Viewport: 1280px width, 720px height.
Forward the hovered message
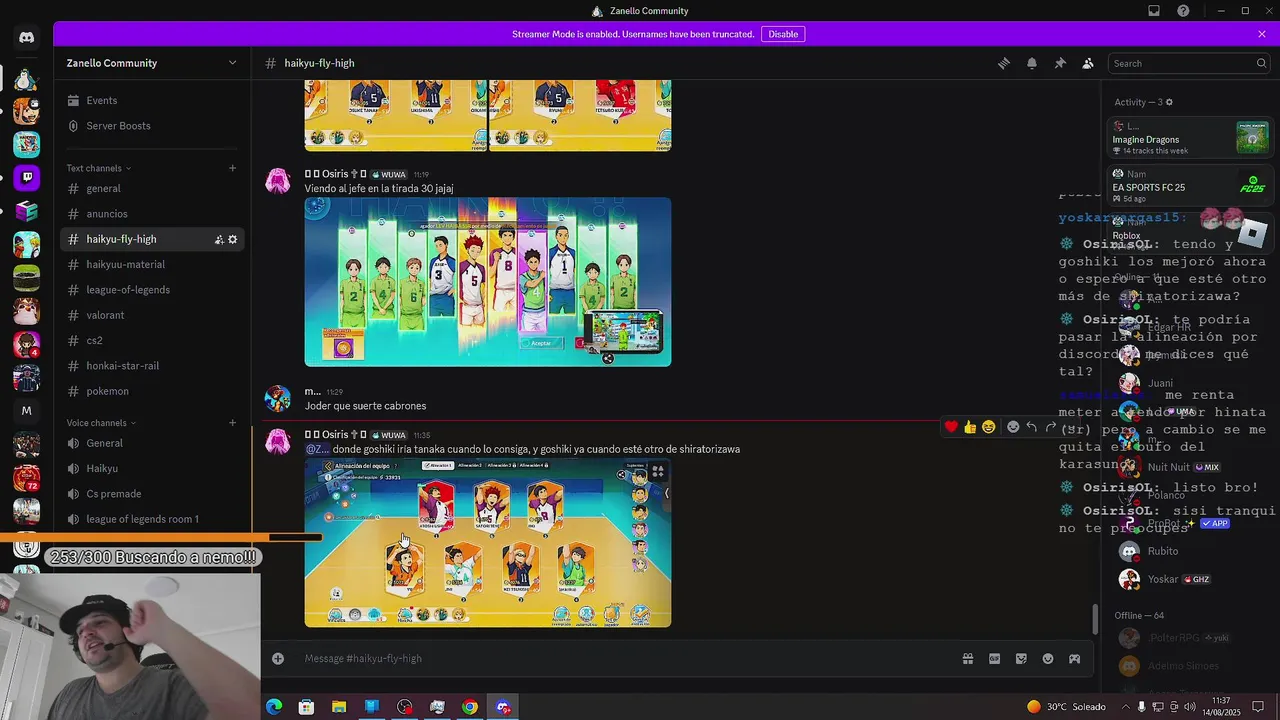(x=1051, y=427)
